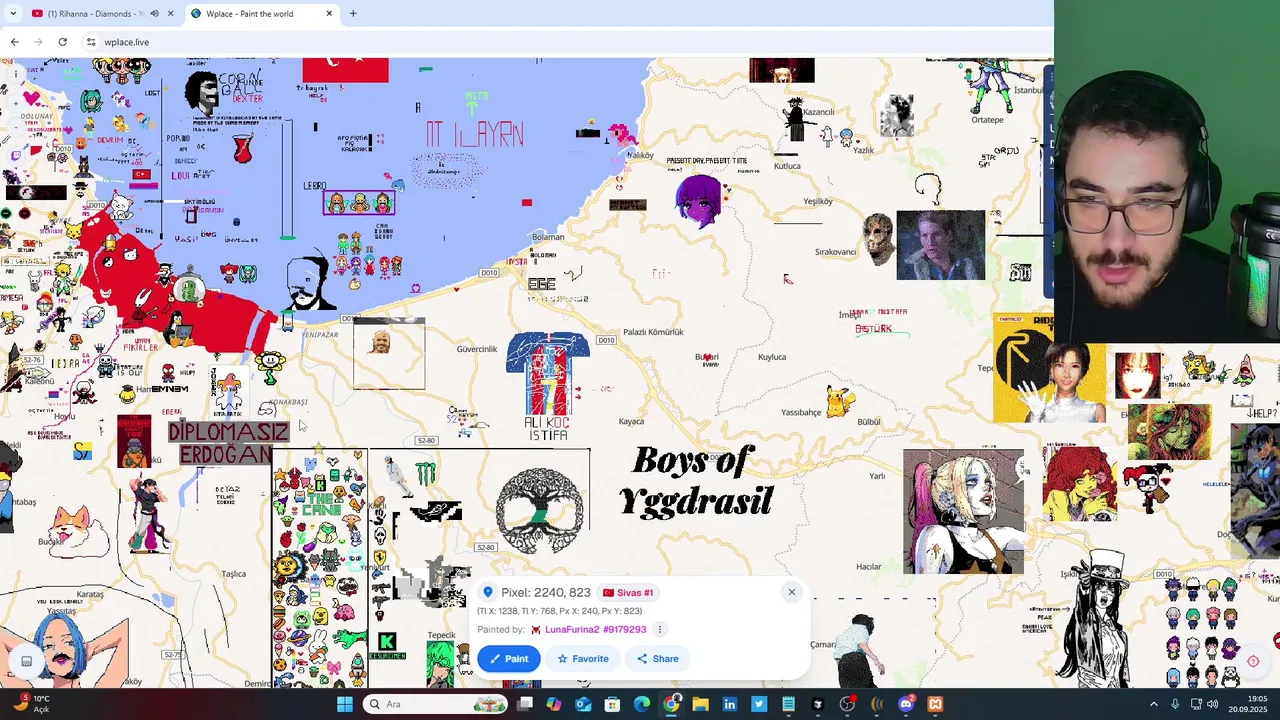1280x720 pixels.
Task: Go back with the browser back arrow
Action: (x=14, y=42)
